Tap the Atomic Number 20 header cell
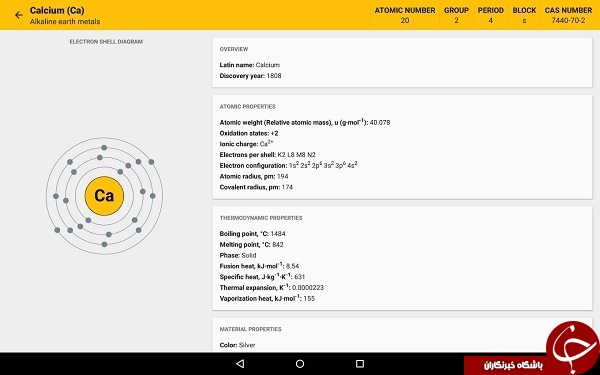Screen dimensions: 600x375 (405, 15)
